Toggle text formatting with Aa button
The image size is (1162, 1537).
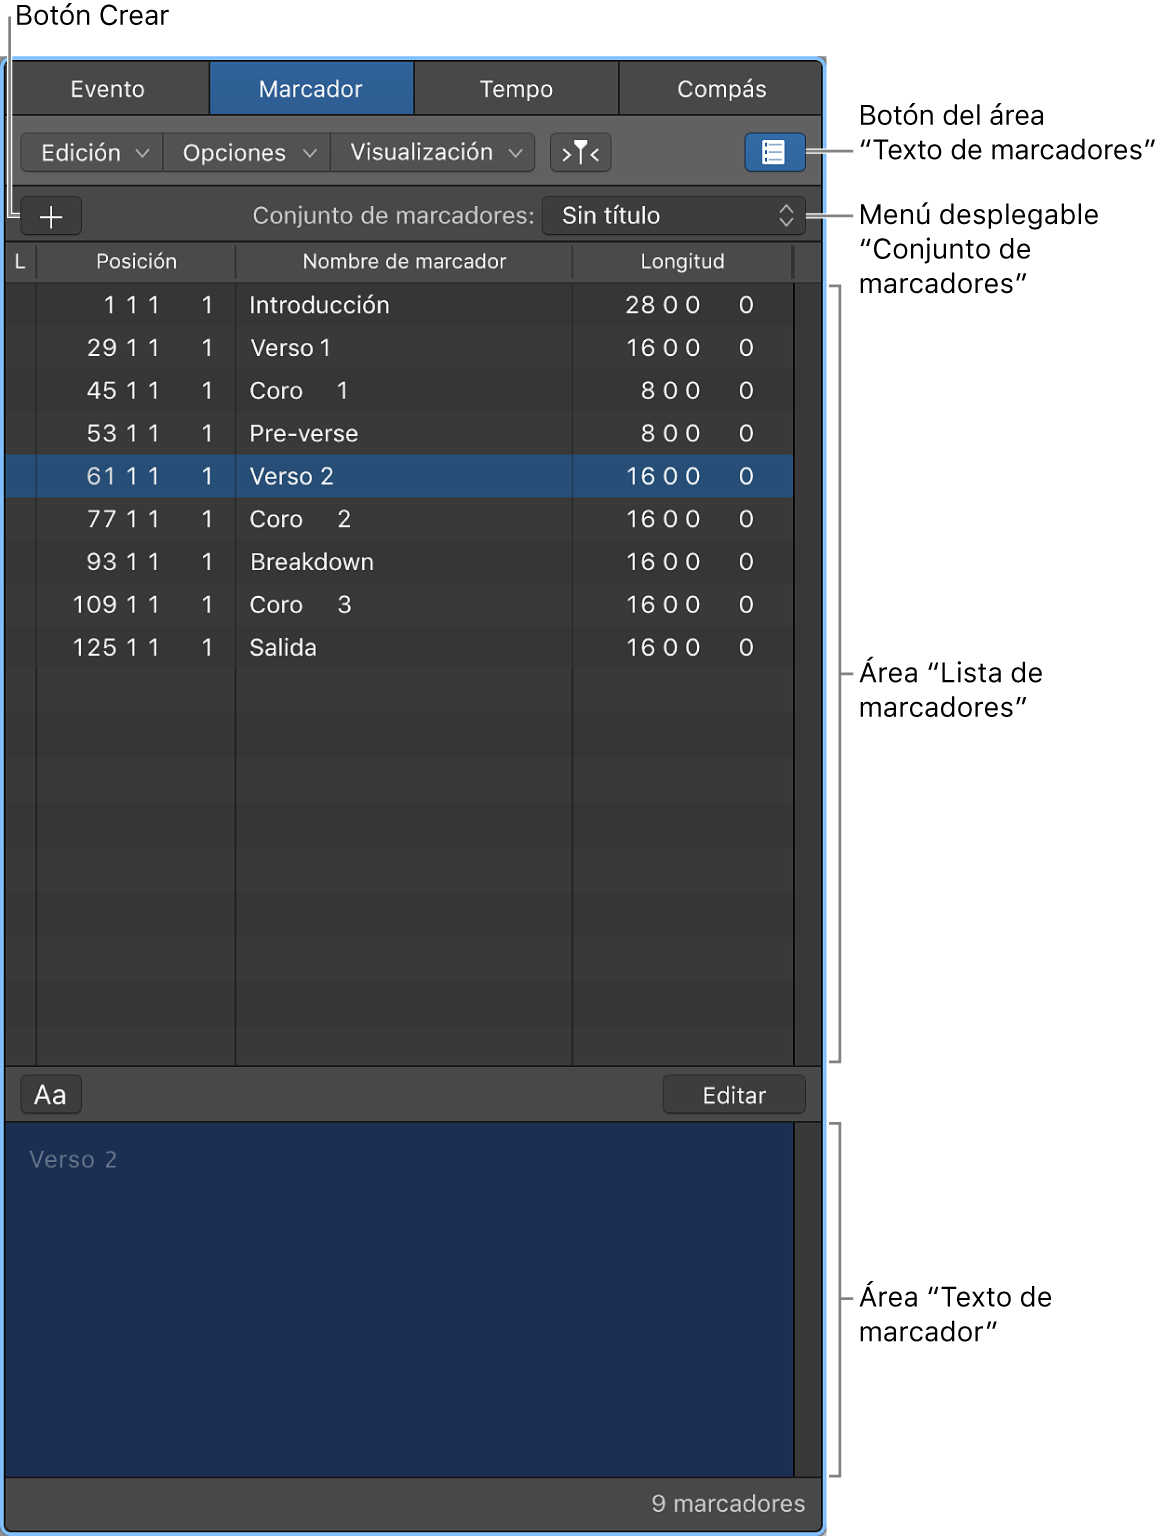pos(50,1093)
